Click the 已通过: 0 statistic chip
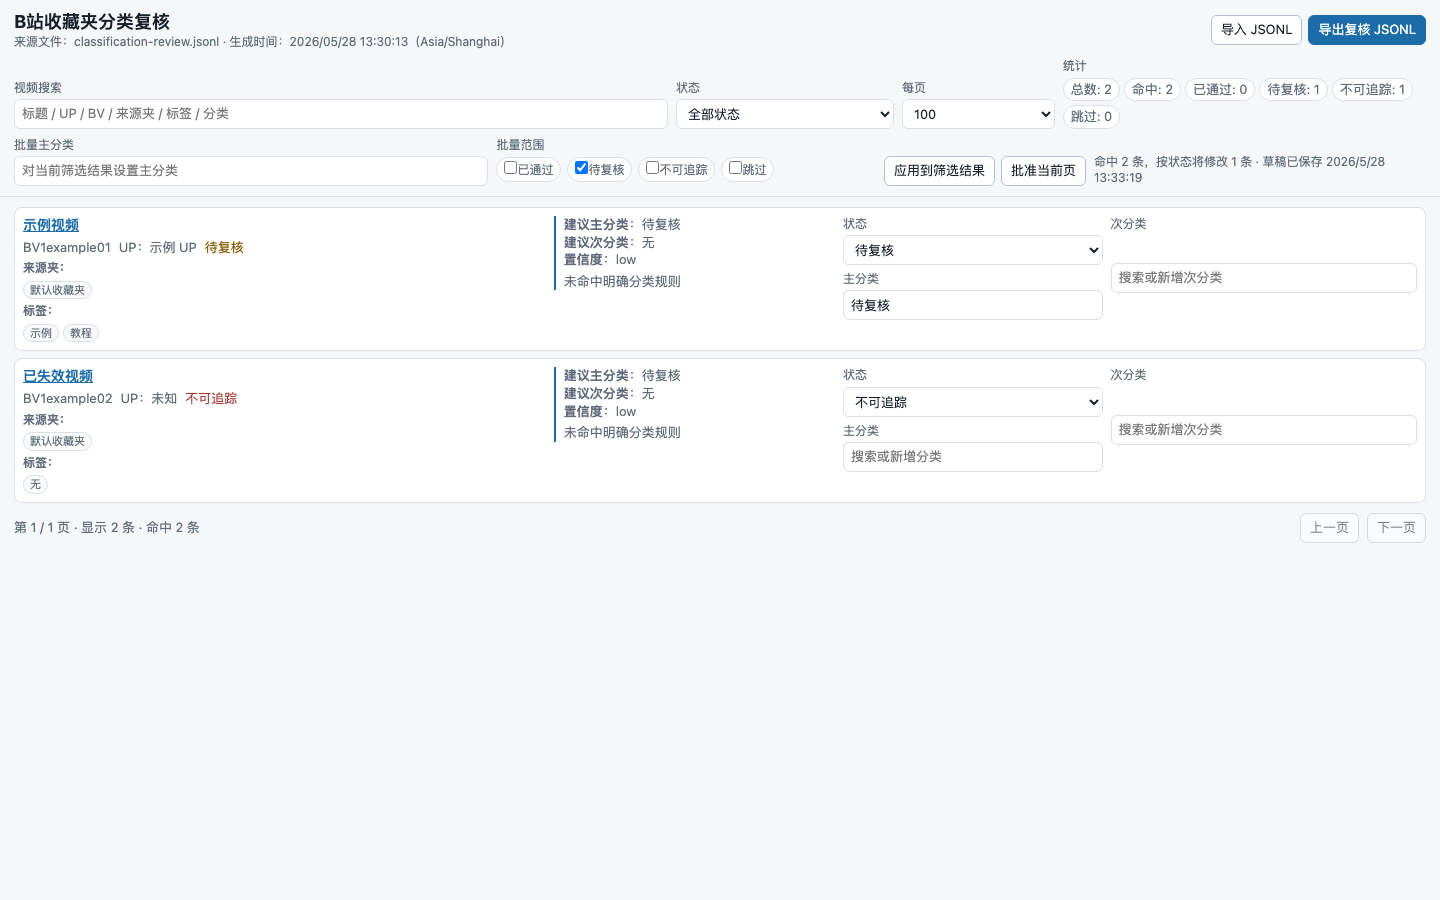The width and height of the screenshot is (1440, 900). pos(1220,90)
